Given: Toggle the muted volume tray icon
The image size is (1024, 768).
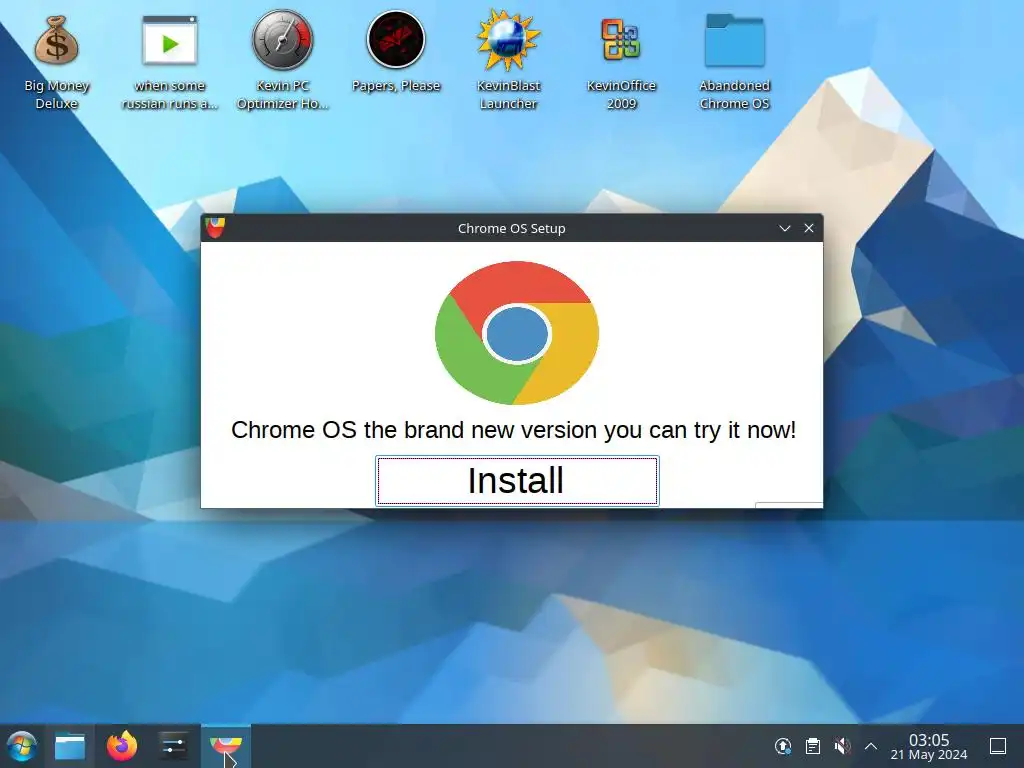Looking at the screenshot, I should (x=842, y=746).
